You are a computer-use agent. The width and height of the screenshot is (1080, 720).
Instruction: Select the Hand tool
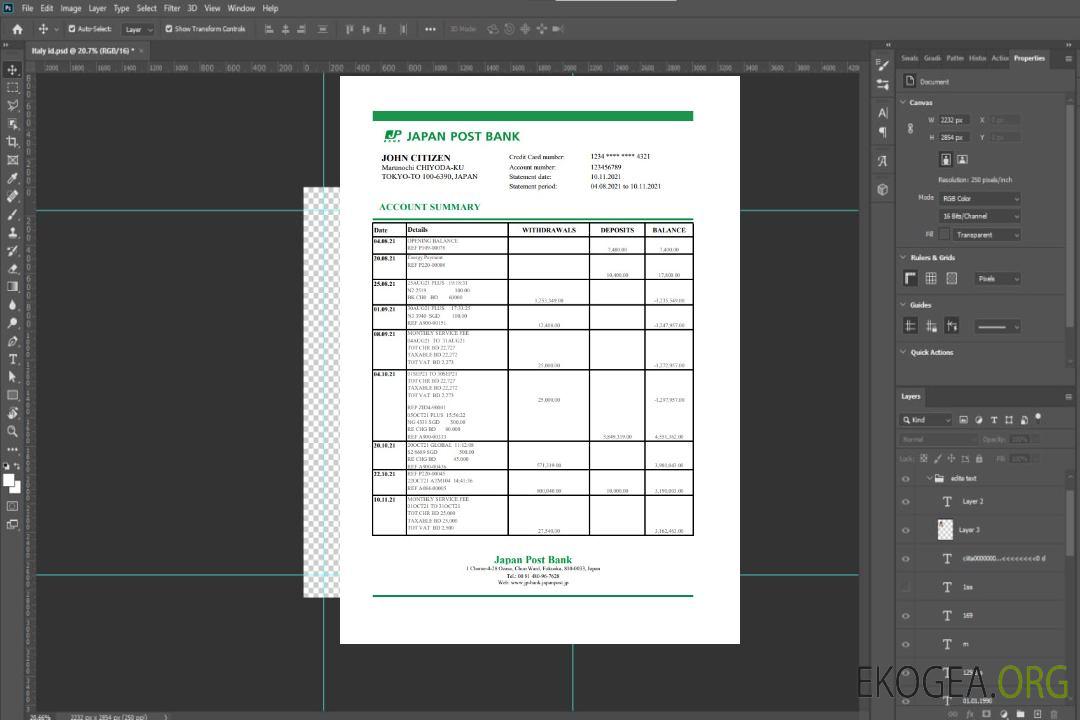click(x=12, y=413)
